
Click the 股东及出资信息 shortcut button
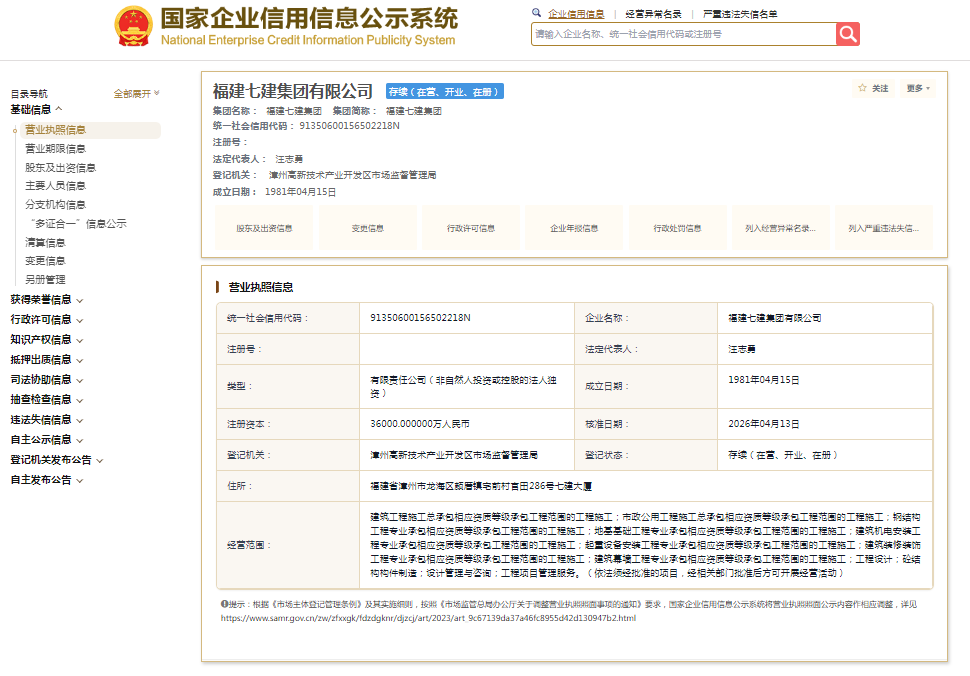[x=264, y=228]
